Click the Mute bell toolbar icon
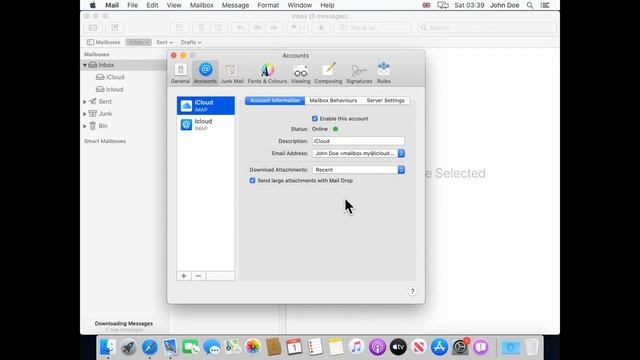Screen dimensions: 640x360 (321, 28)
